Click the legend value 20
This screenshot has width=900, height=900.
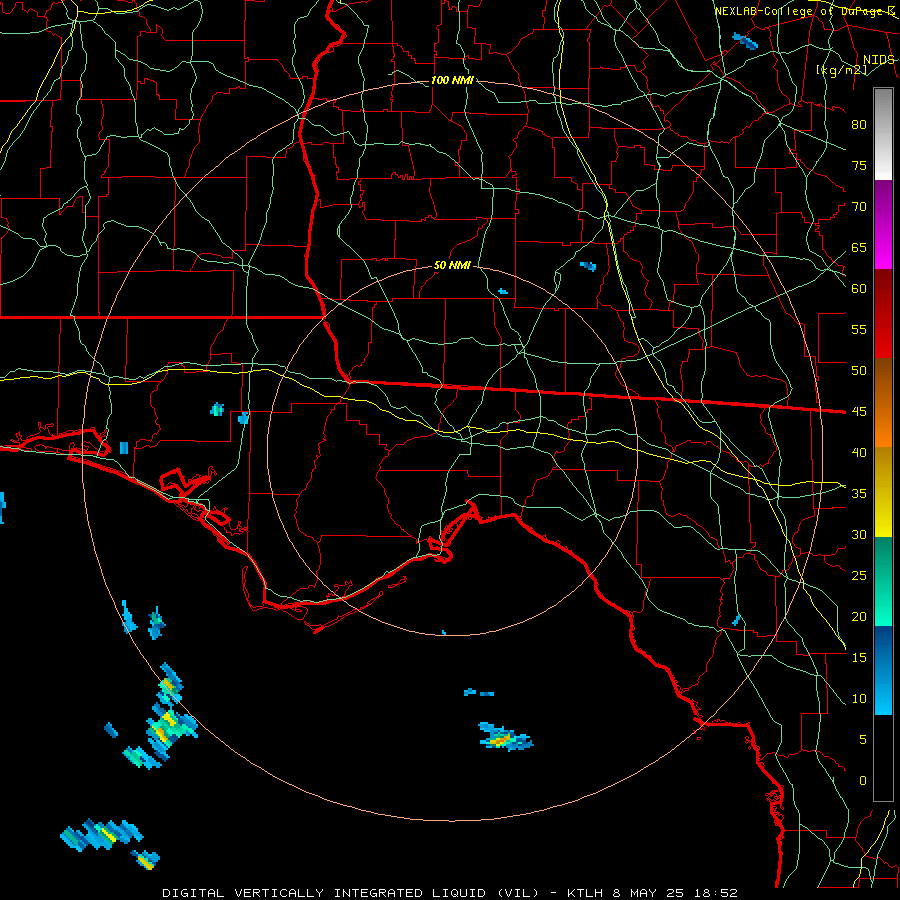(859, 616)
